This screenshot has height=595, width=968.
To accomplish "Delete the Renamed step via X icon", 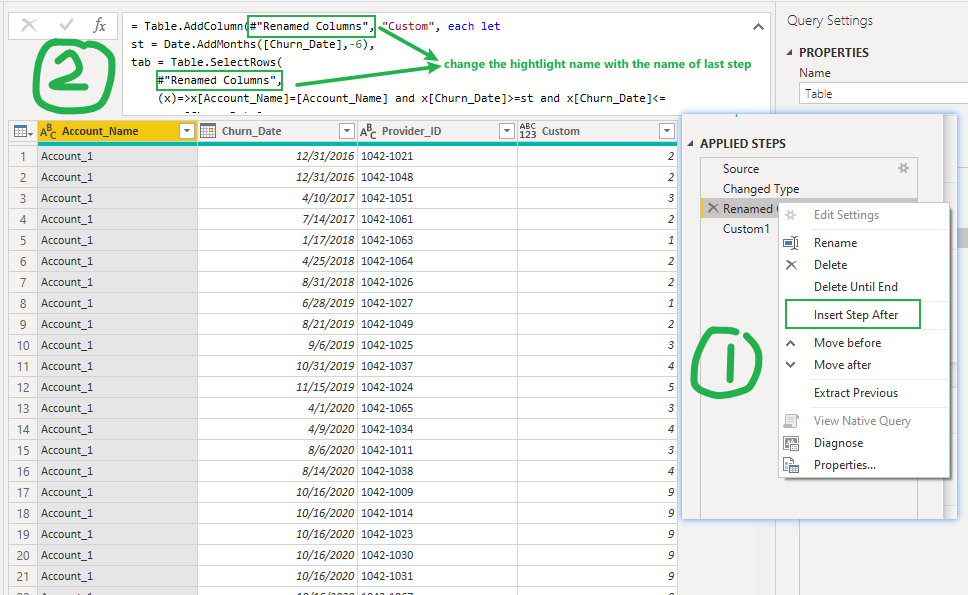I will [x=713, y=208].
